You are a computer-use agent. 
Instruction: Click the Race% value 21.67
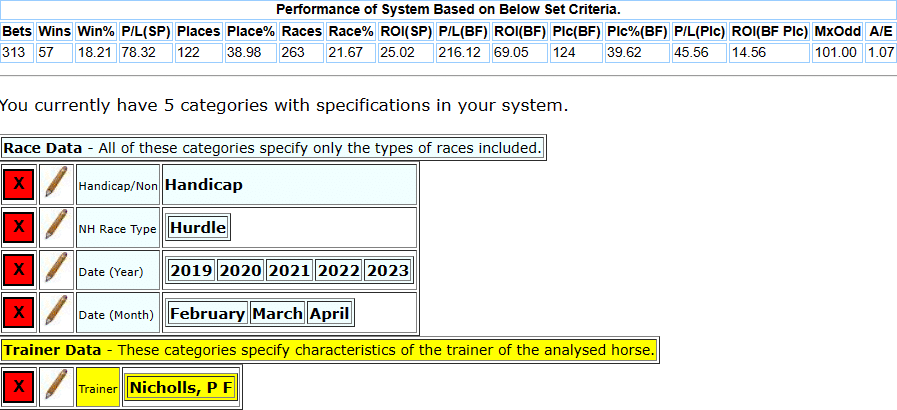[351, 53]
